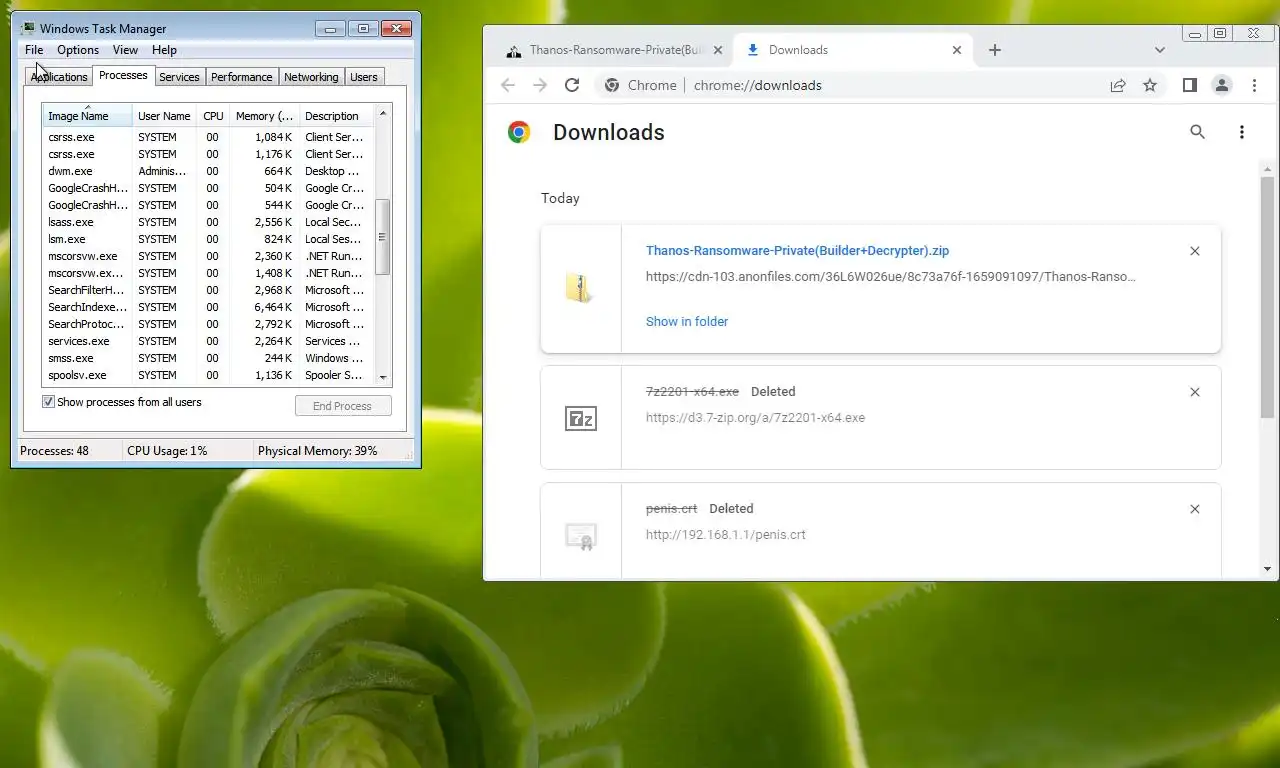Select GoogleCrashH... process using 504 K
The height and width of the screenshot is (768, 1280).
coord(208,188)
